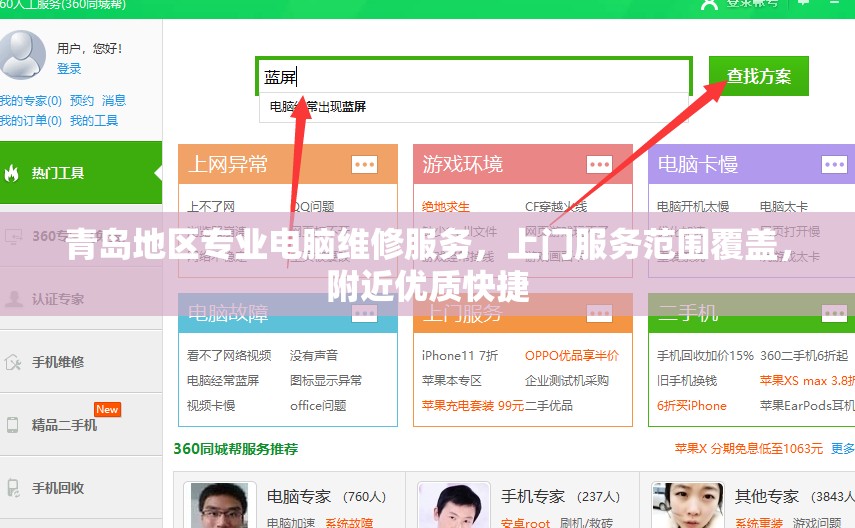The width and height of the screenshot is (855, 528).
Task: Open QQ问题 item
Action: (312, 207)
